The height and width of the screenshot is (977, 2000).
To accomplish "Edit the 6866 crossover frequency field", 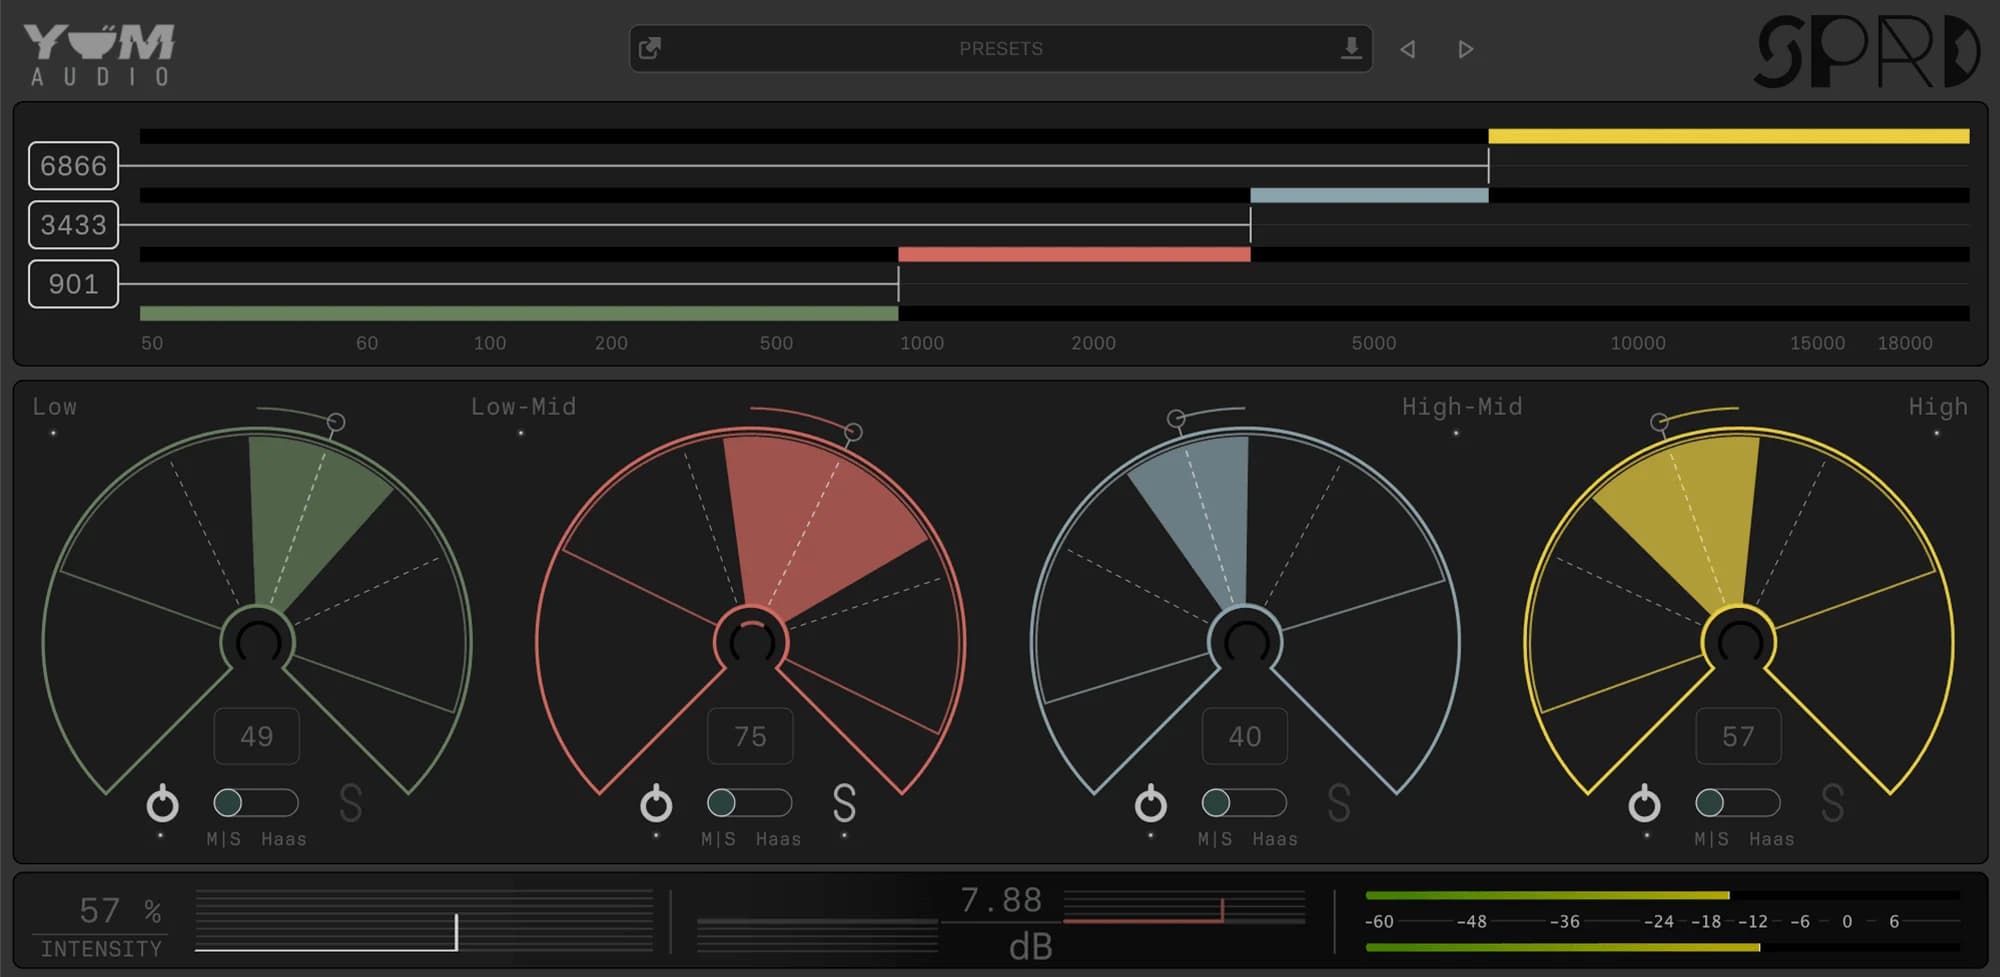I will coord(74,166).
